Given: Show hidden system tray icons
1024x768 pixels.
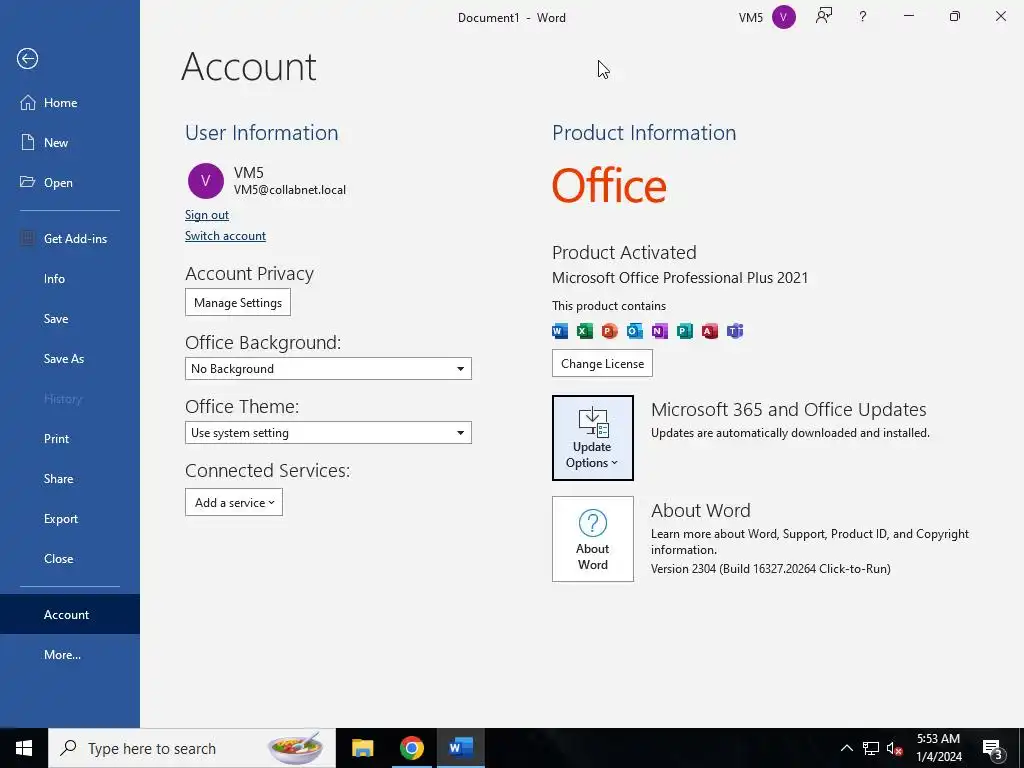Looking at the screenshot, I should point(846,748).
